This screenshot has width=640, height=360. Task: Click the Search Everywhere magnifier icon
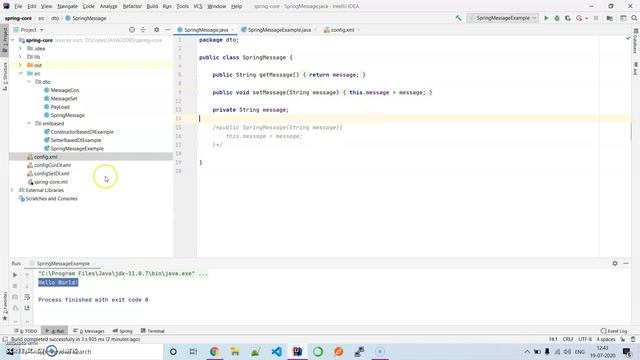tap(634, 18)
